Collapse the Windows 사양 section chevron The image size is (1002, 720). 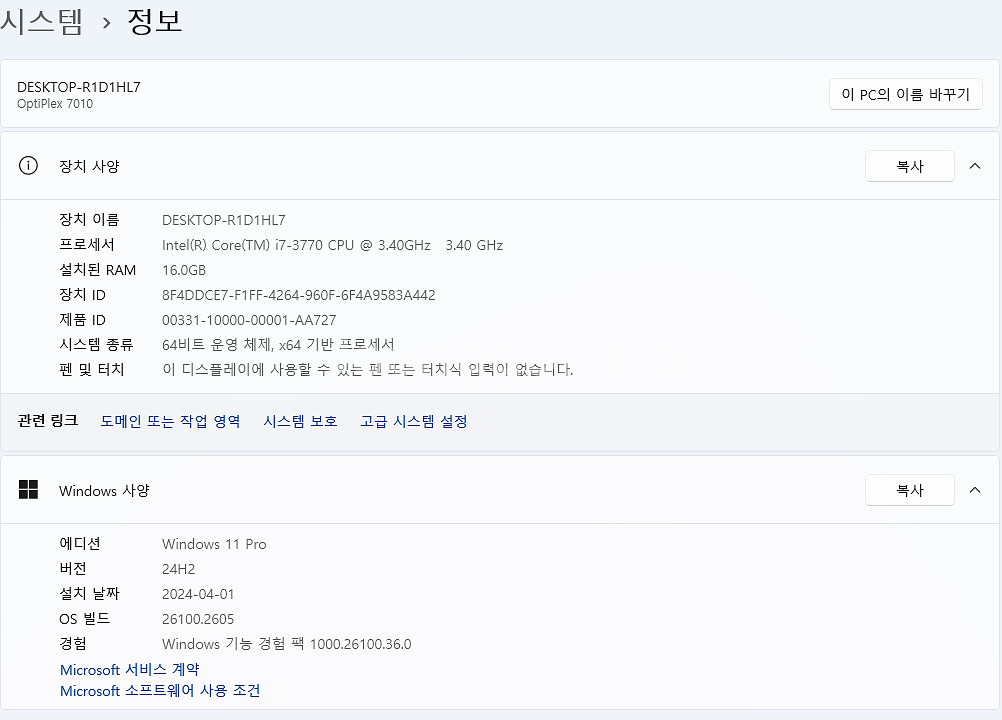click(975, 490)
